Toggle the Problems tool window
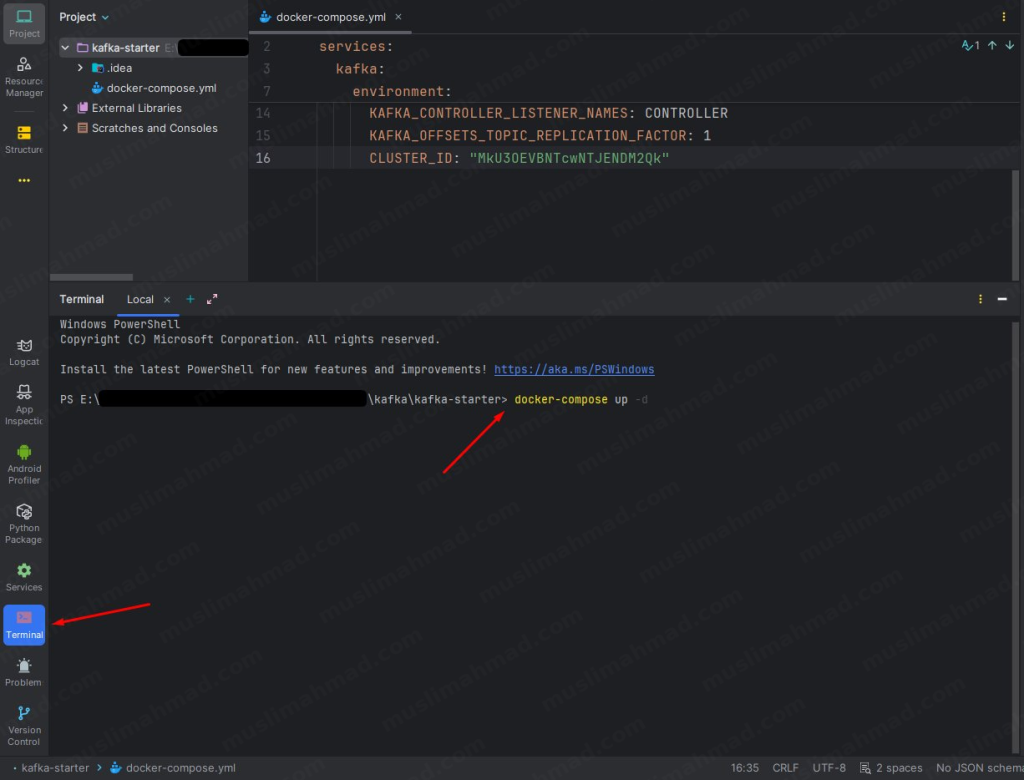The width and height of the screenshot is (1024, 780). tap(23, 672)
